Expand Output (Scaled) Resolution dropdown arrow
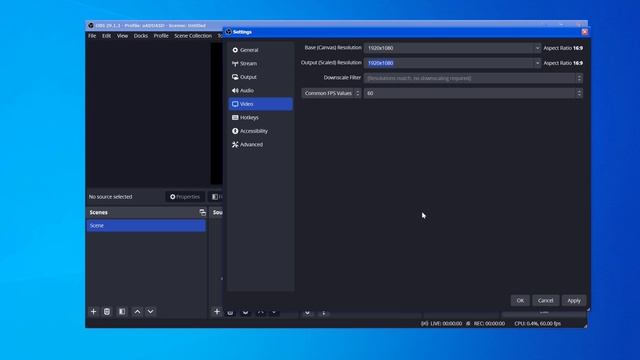 point(537,63)
